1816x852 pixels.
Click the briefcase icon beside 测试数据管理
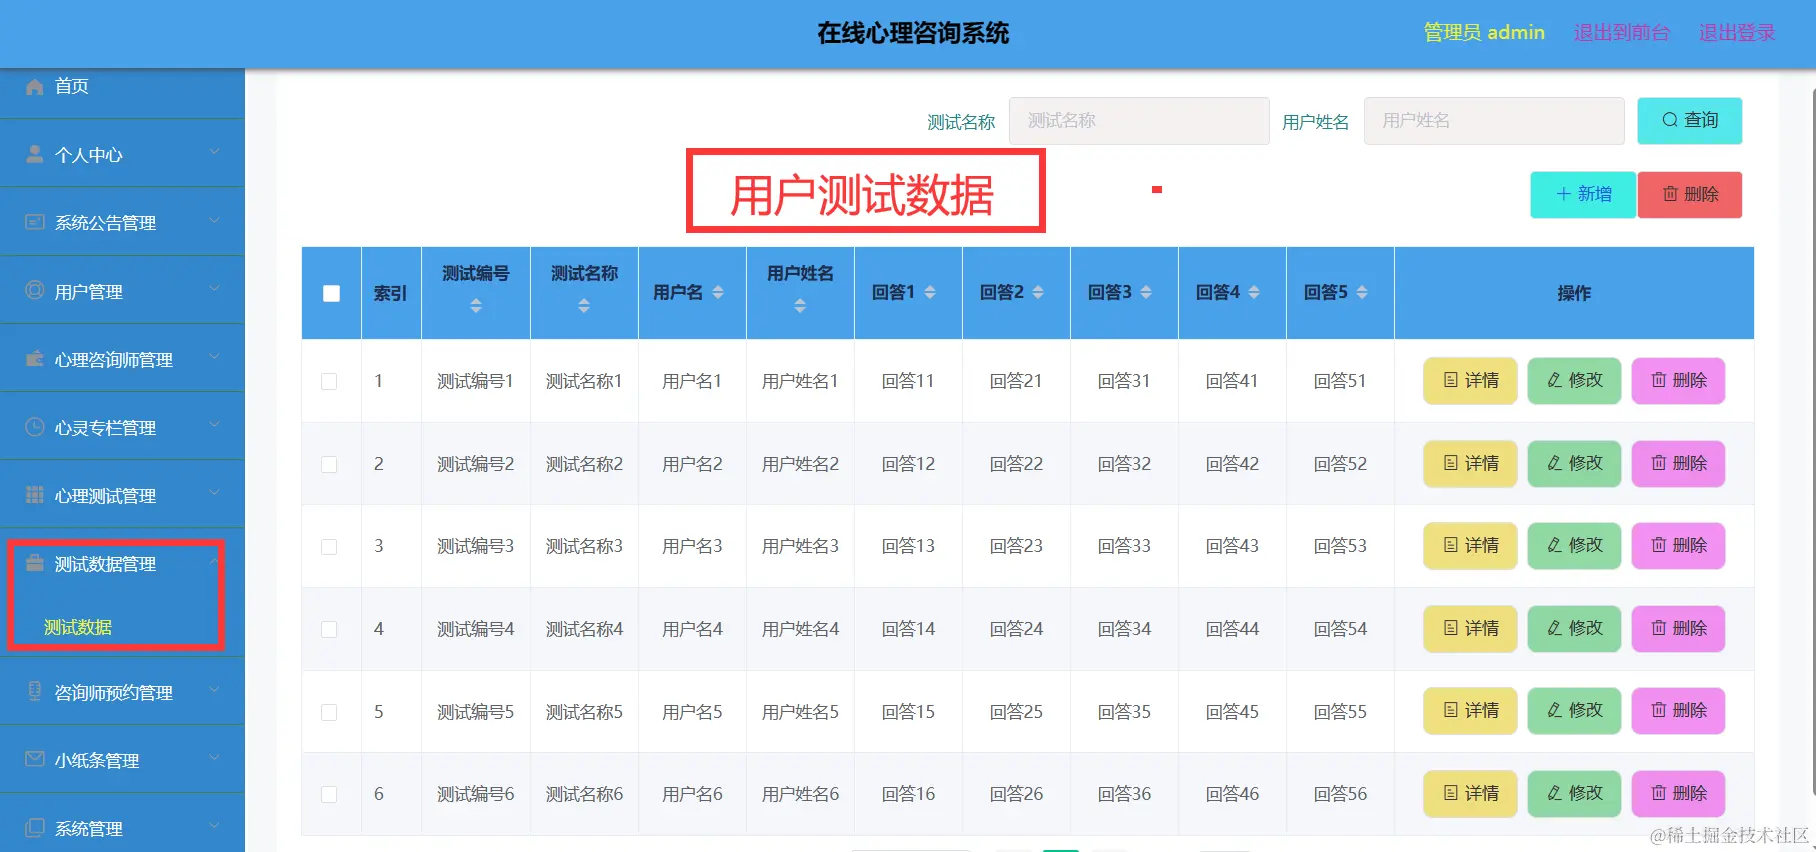tap(34, 563)
